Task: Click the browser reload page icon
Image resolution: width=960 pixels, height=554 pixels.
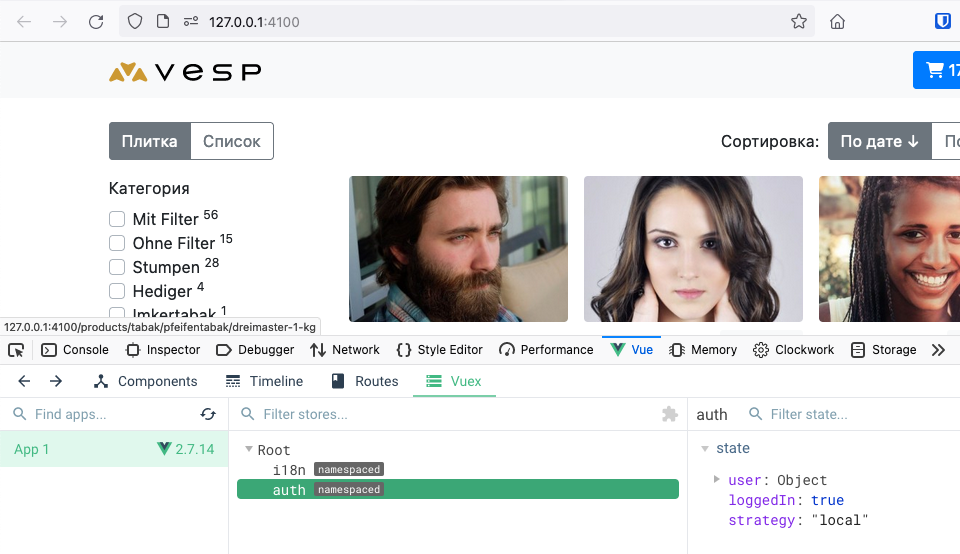Action: point(96,21)
